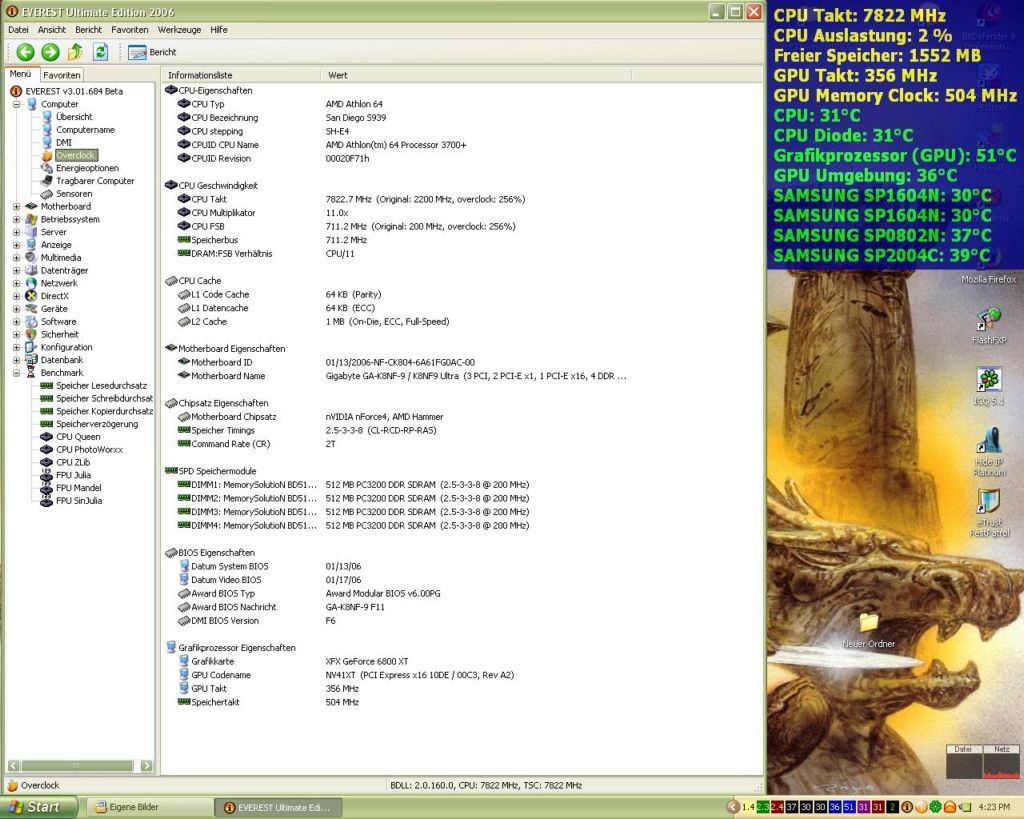Viewport: 1024px width, 819px height.
Task: Click the Geräte icon in tree
Action: [x=31, y=309]
